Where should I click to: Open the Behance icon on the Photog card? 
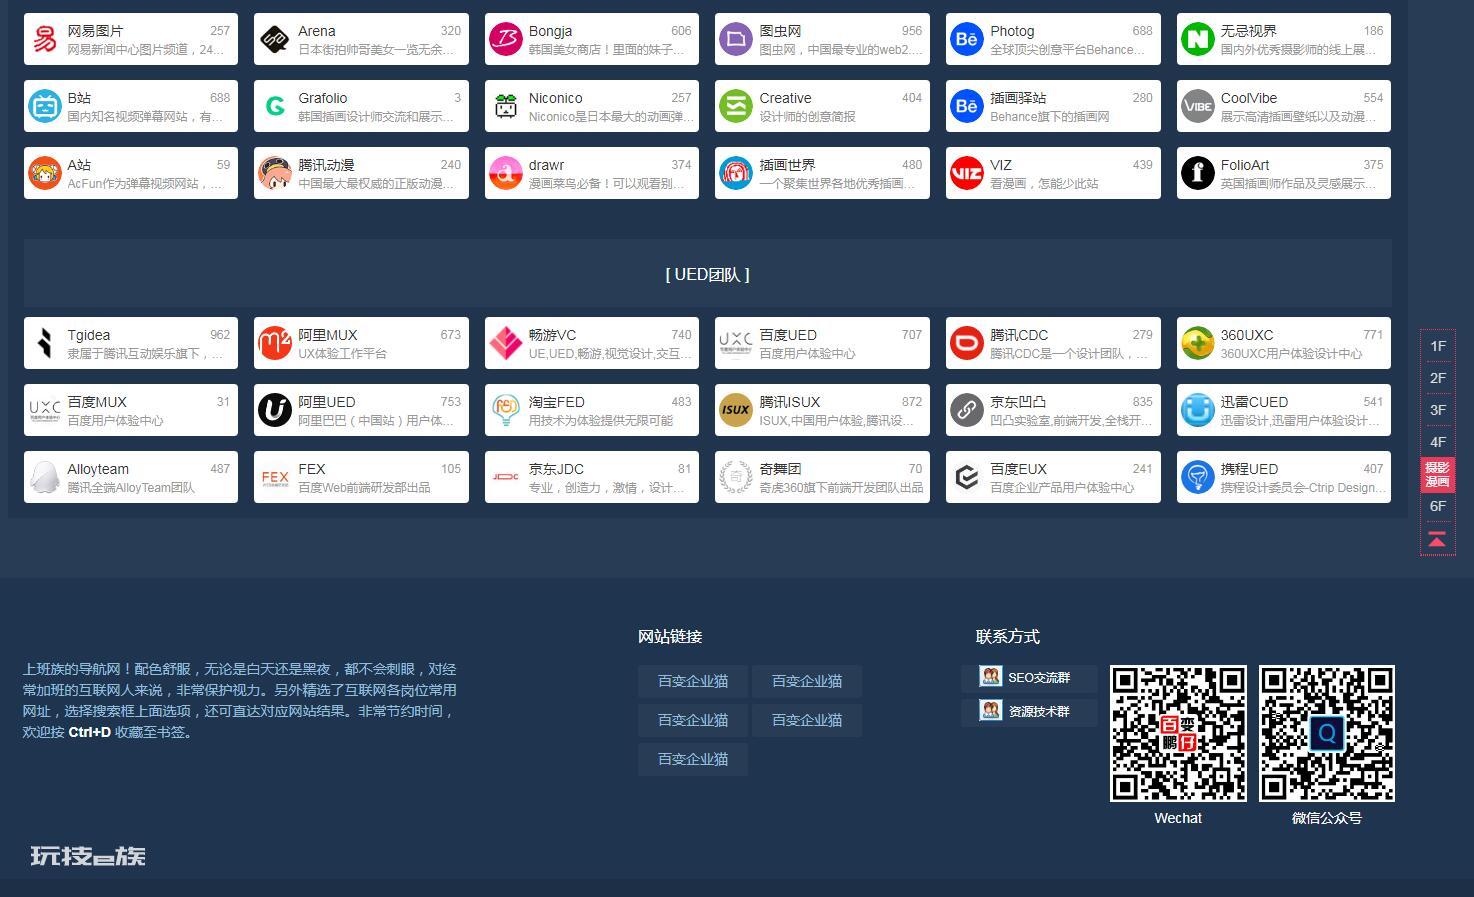coord(967,39)
